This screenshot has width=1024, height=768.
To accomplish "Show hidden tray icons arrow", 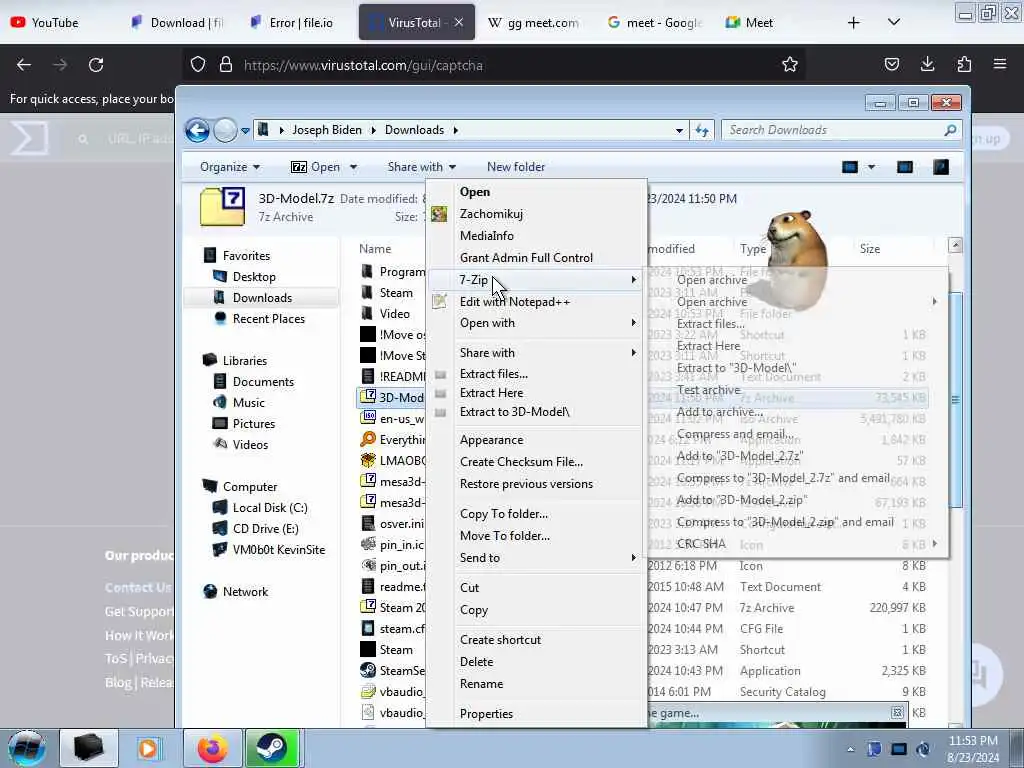I will click(x=850, y=750).
